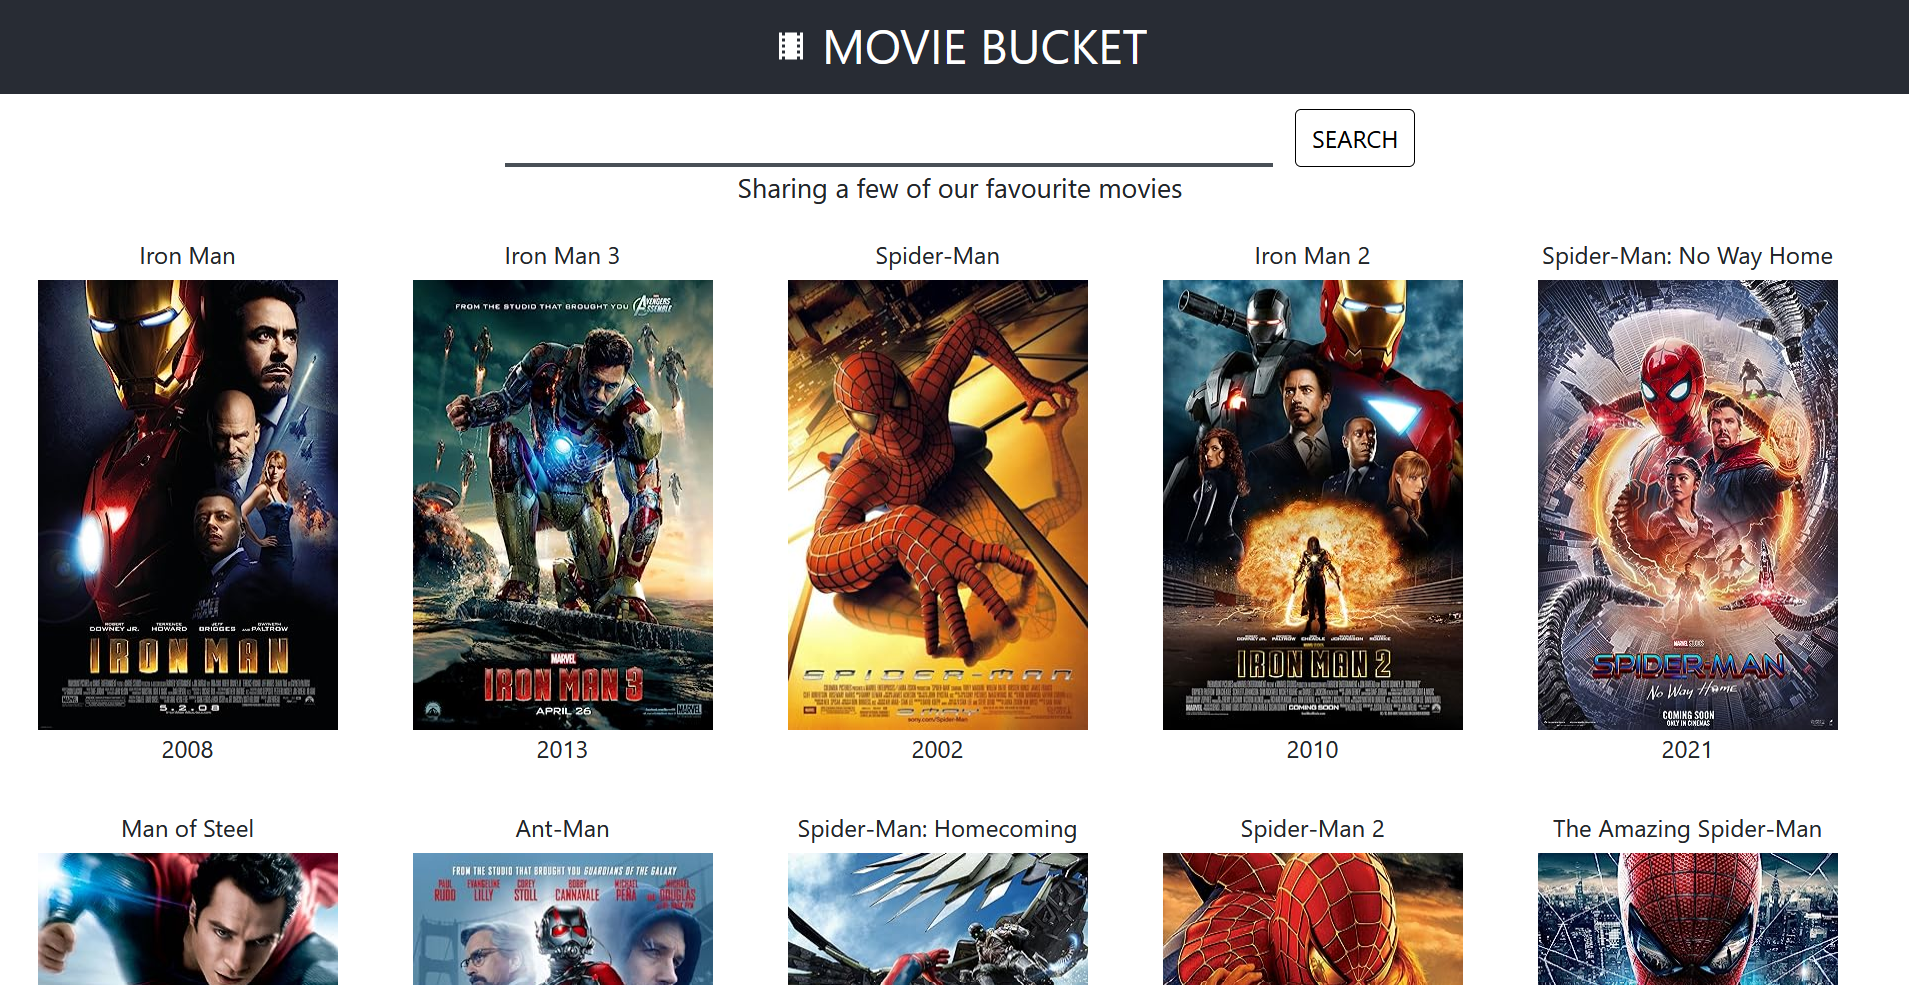Click the "Iron Man 3" title text
This screenshot has width=1909, height=985.
point(562,256)
